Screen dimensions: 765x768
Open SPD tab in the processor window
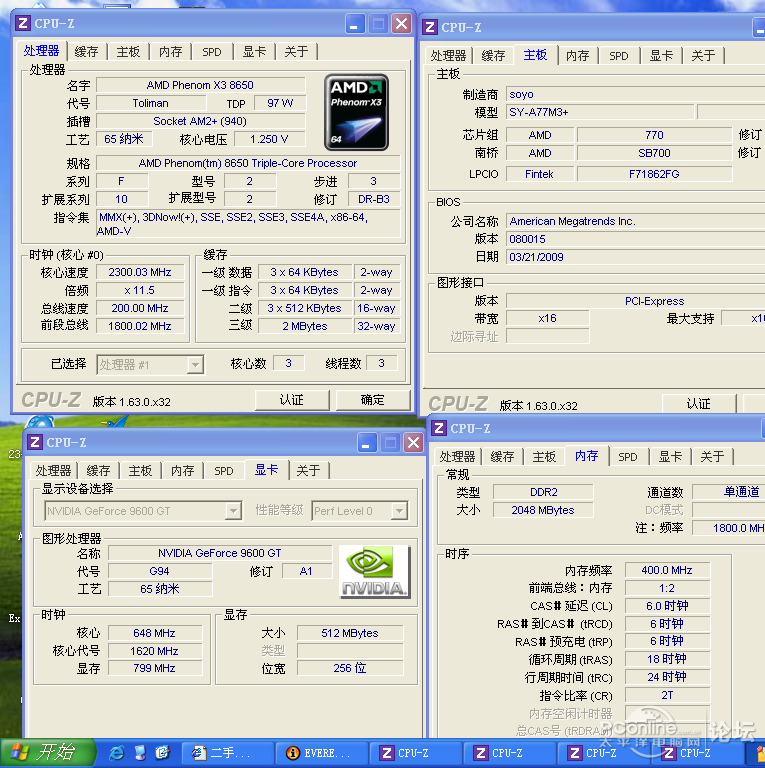212,51
